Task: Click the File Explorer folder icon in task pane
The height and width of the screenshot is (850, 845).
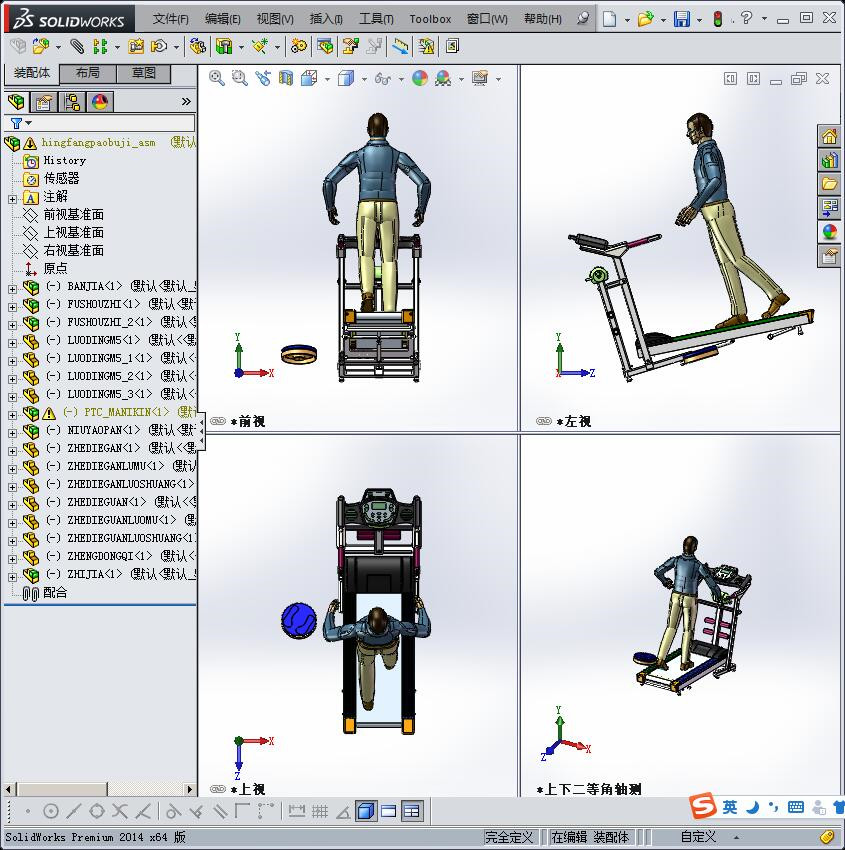Action: [x=829, y=184]
